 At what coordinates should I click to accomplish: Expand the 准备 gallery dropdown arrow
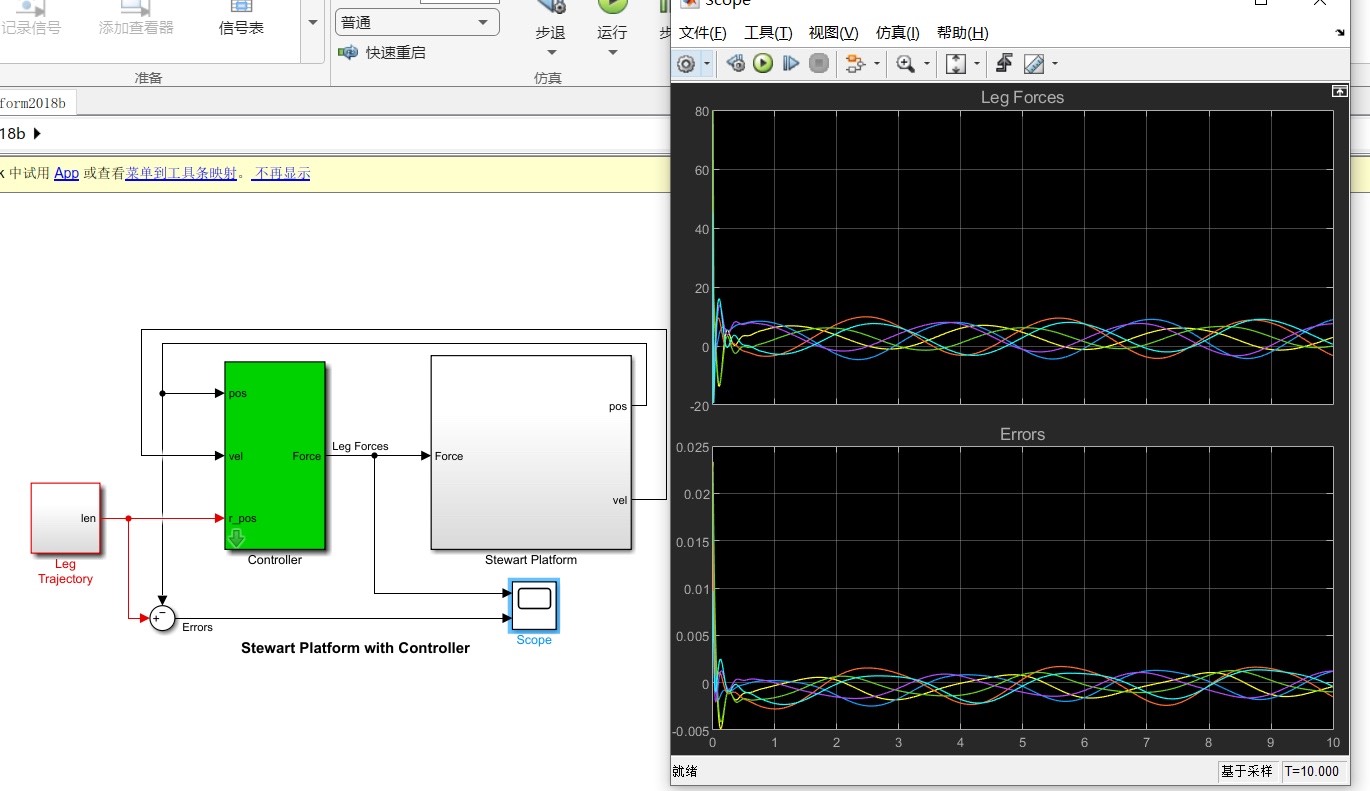coord(313,22)
